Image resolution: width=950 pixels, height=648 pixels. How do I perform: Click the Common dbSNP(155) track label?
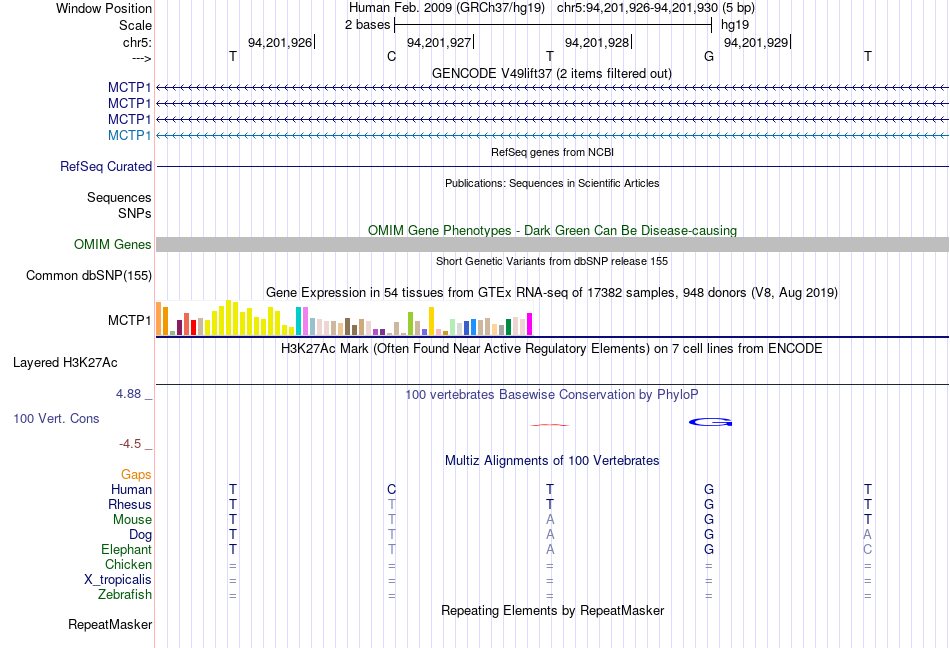point(88,276)
